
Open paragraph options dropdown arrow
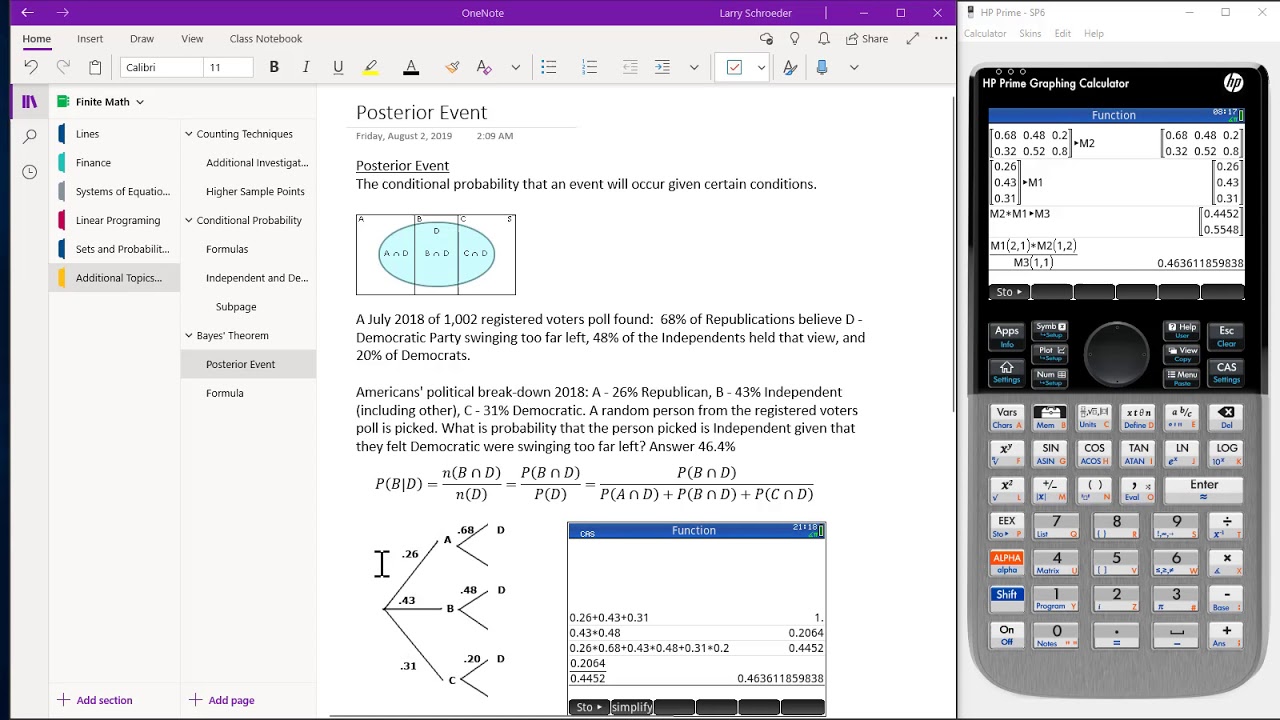coord(694,67)
